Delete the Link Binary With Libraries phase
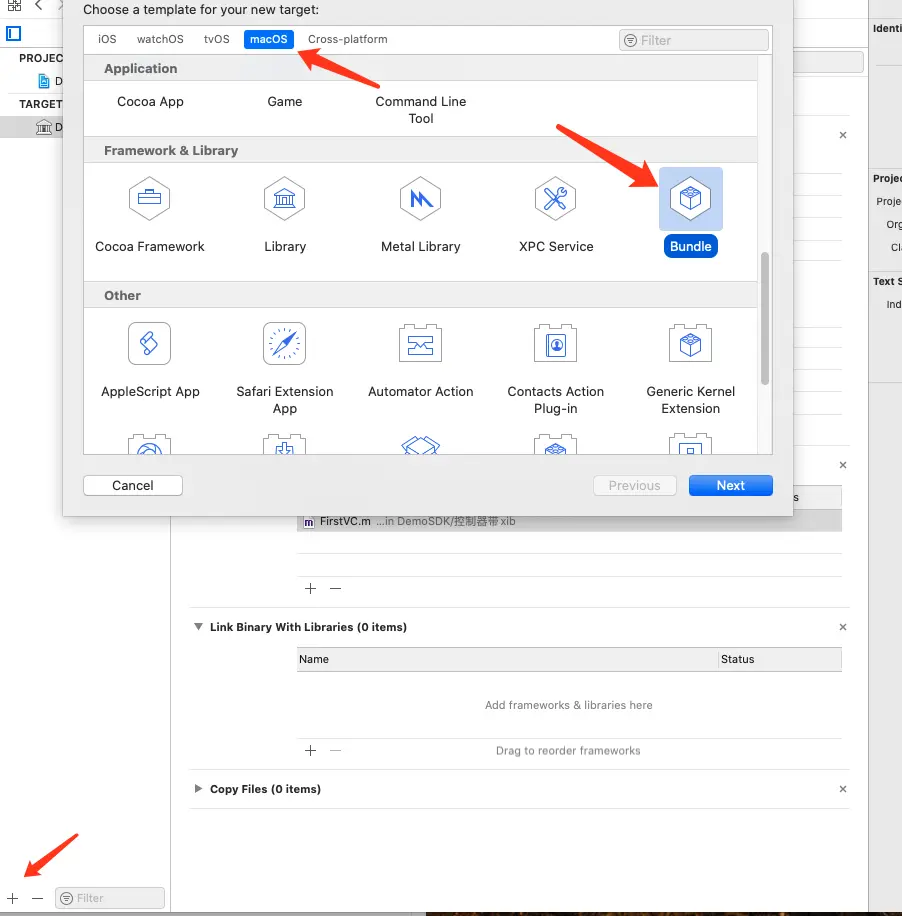Screen dimensions: 902x916 [x=842, y=627]
